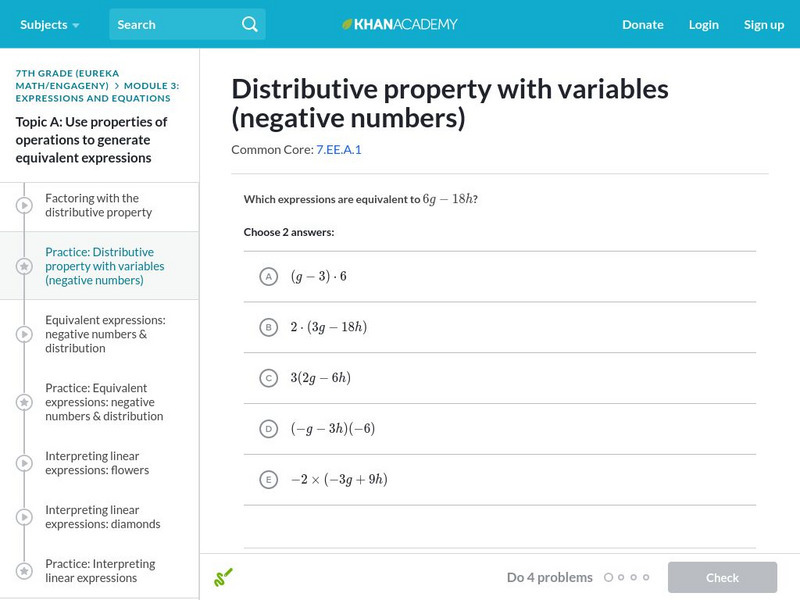The height and width of the screenshot is (600, 800).
Task: Select answer choice E, −2 × (−3g + 9h)
Action: [268, 480]
